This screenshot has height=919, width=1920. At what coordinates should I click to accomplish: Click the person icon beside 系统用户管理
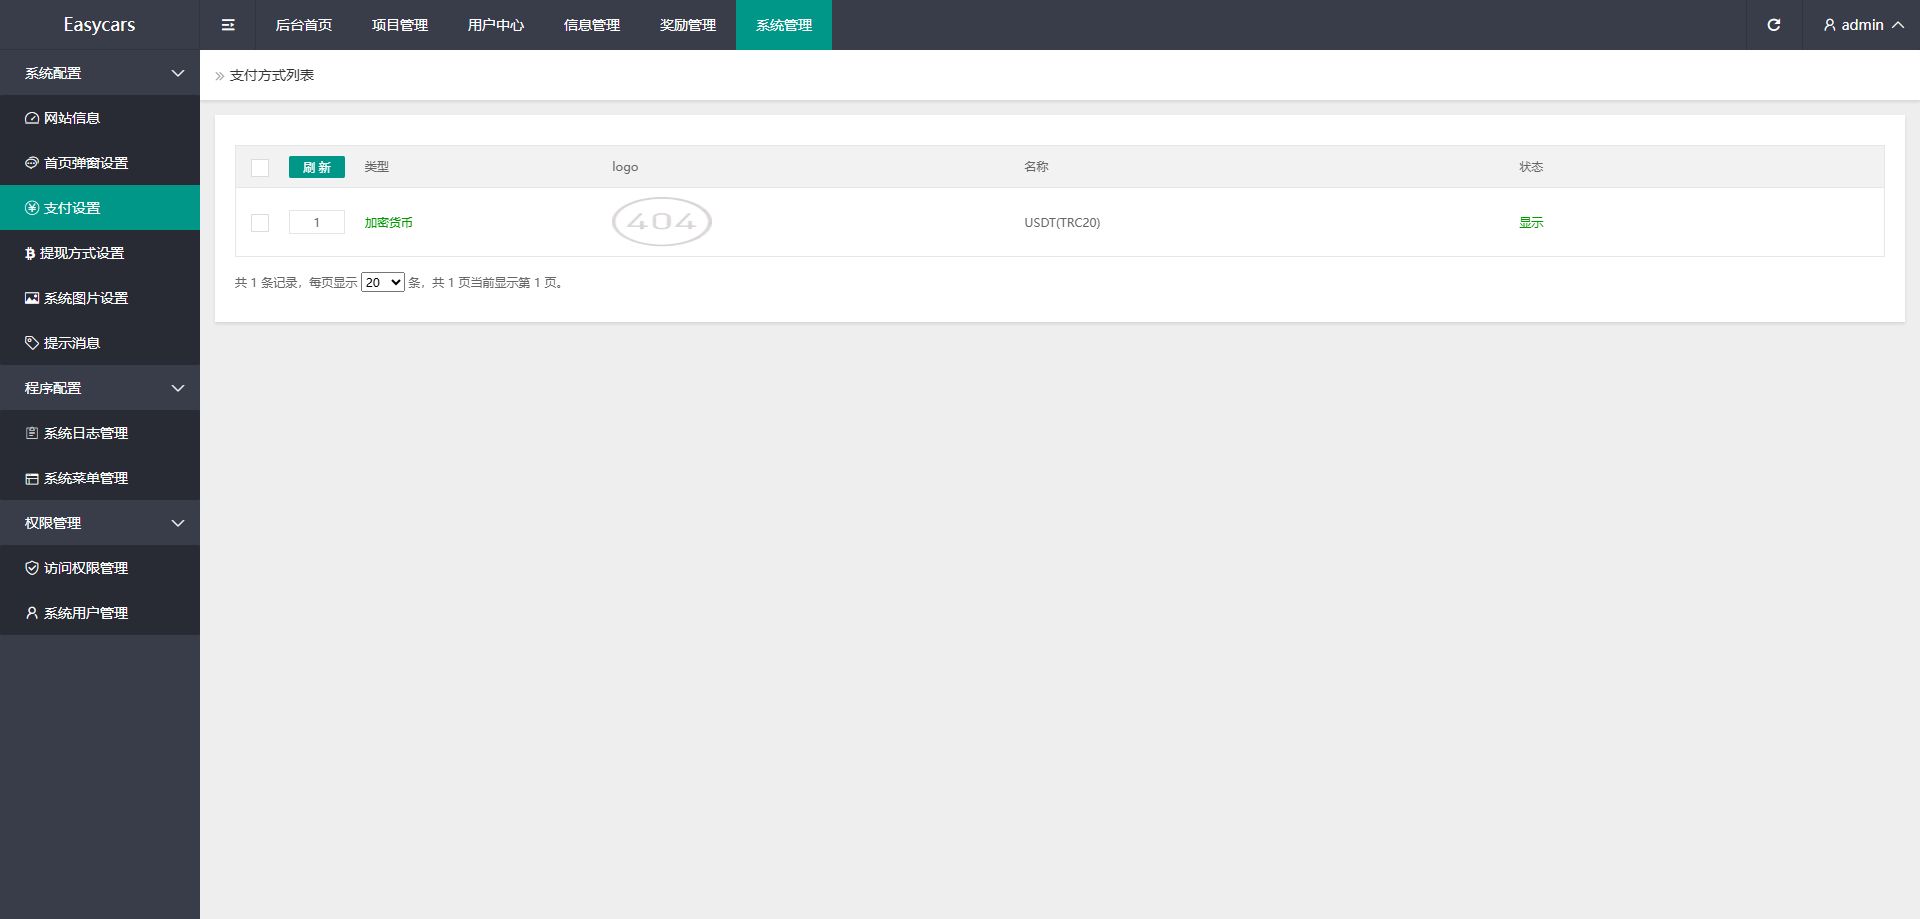[32, 613]
